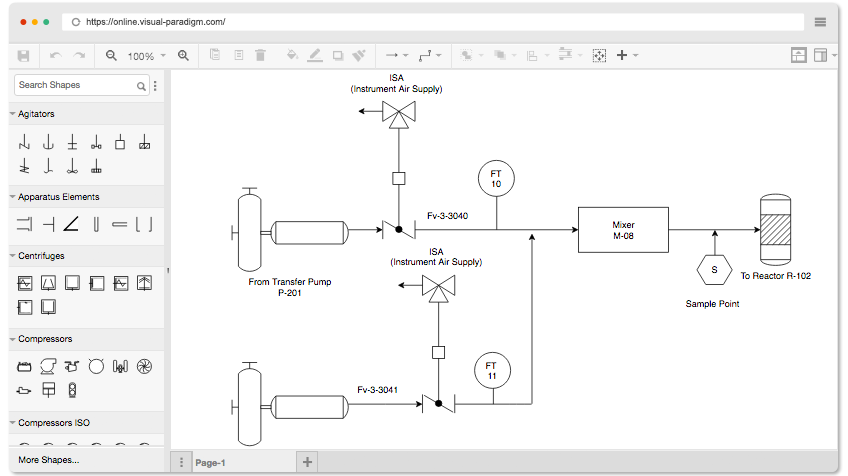Open the waypoint connector style dropdown
The width and height of the screenshot is (848, 476).
click(430, 55)
